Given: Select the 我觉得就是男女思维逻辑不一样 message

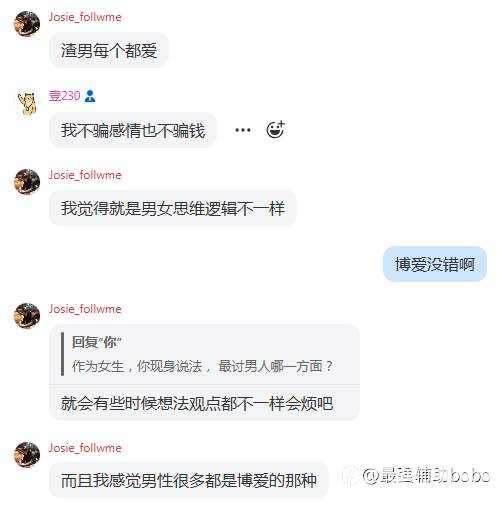Looking at the screenshot, I should point(173,209).
